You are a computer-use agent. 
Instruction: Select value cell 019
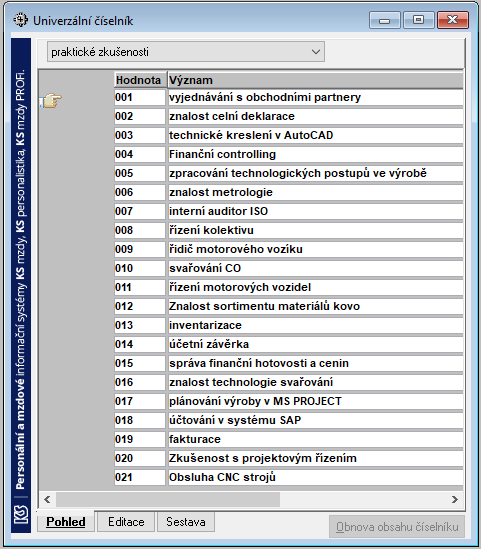(x=140, y=439)
